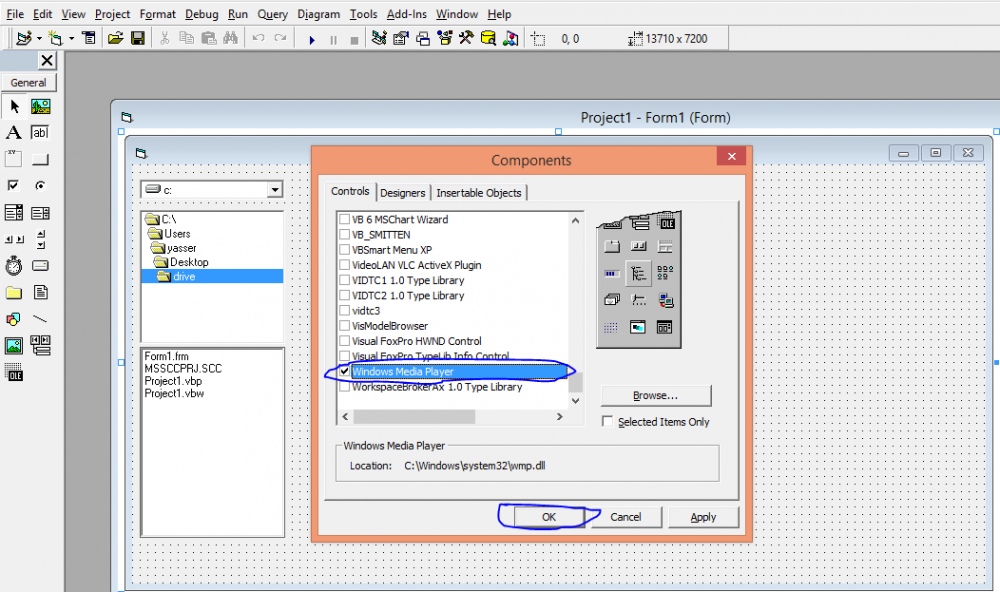
Task: Open the Project menu
Action: (x=112, y=14)
